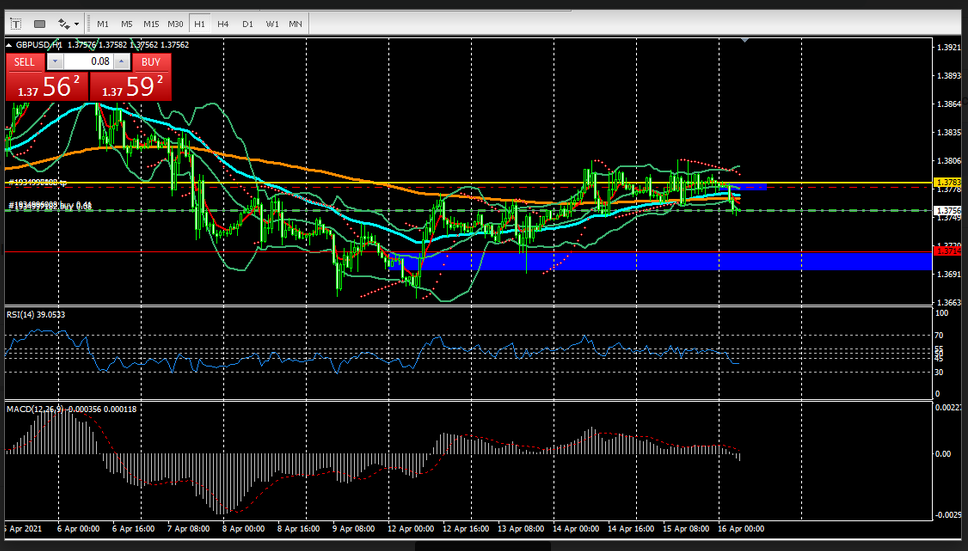Image resolution: width=968 pixels, height=551 pixels.
Task: Click the RSI(14) indicator label
Action: pos(36,314)
